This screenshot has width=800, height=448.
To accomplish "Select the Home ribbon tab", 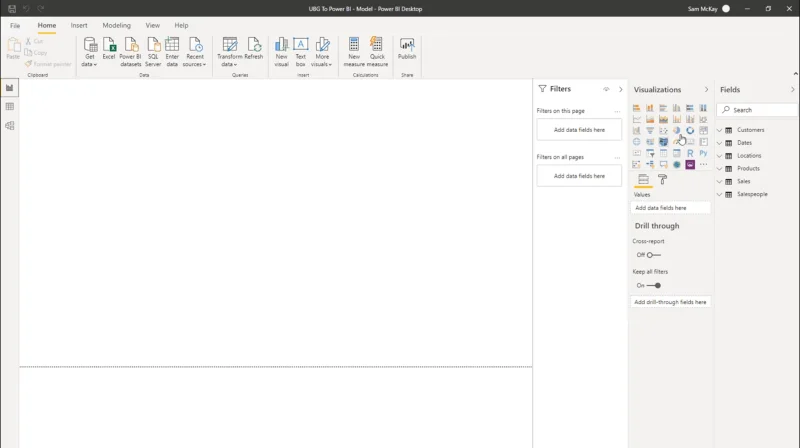I will coord(46,26).
